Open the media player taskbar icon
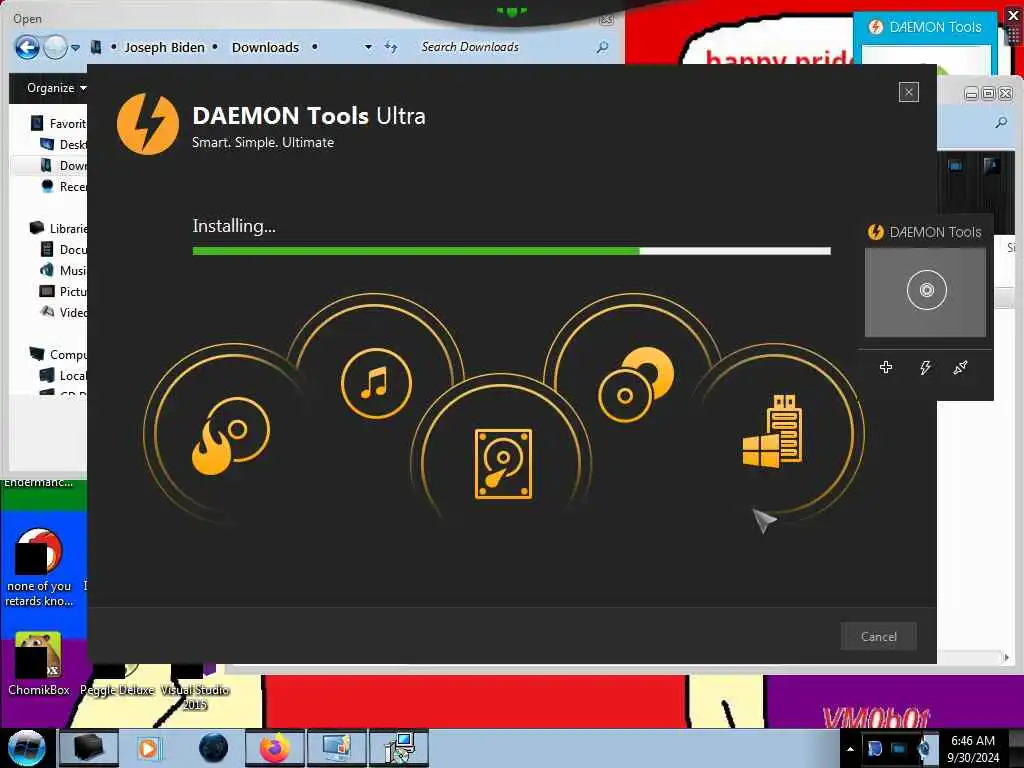Viewport: 1024px width, 768px height. click(148, 748)
